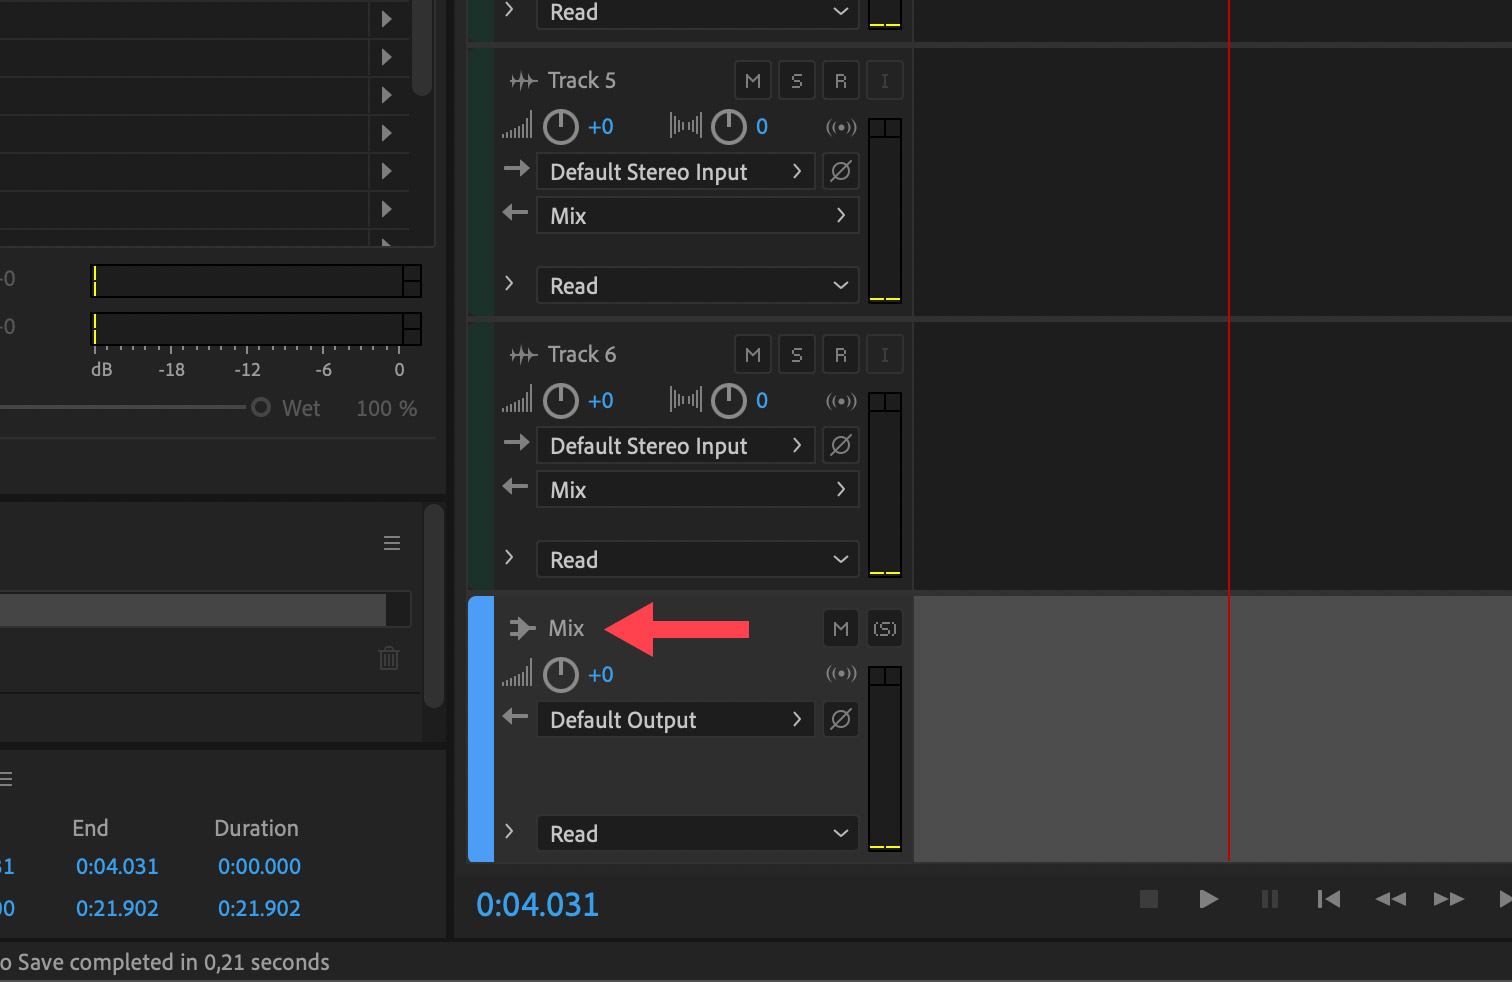Open Track 6 Read automation mode dropdown
Image resolution: width=1512 pixels, height=982 pixels.
(697, 560)
